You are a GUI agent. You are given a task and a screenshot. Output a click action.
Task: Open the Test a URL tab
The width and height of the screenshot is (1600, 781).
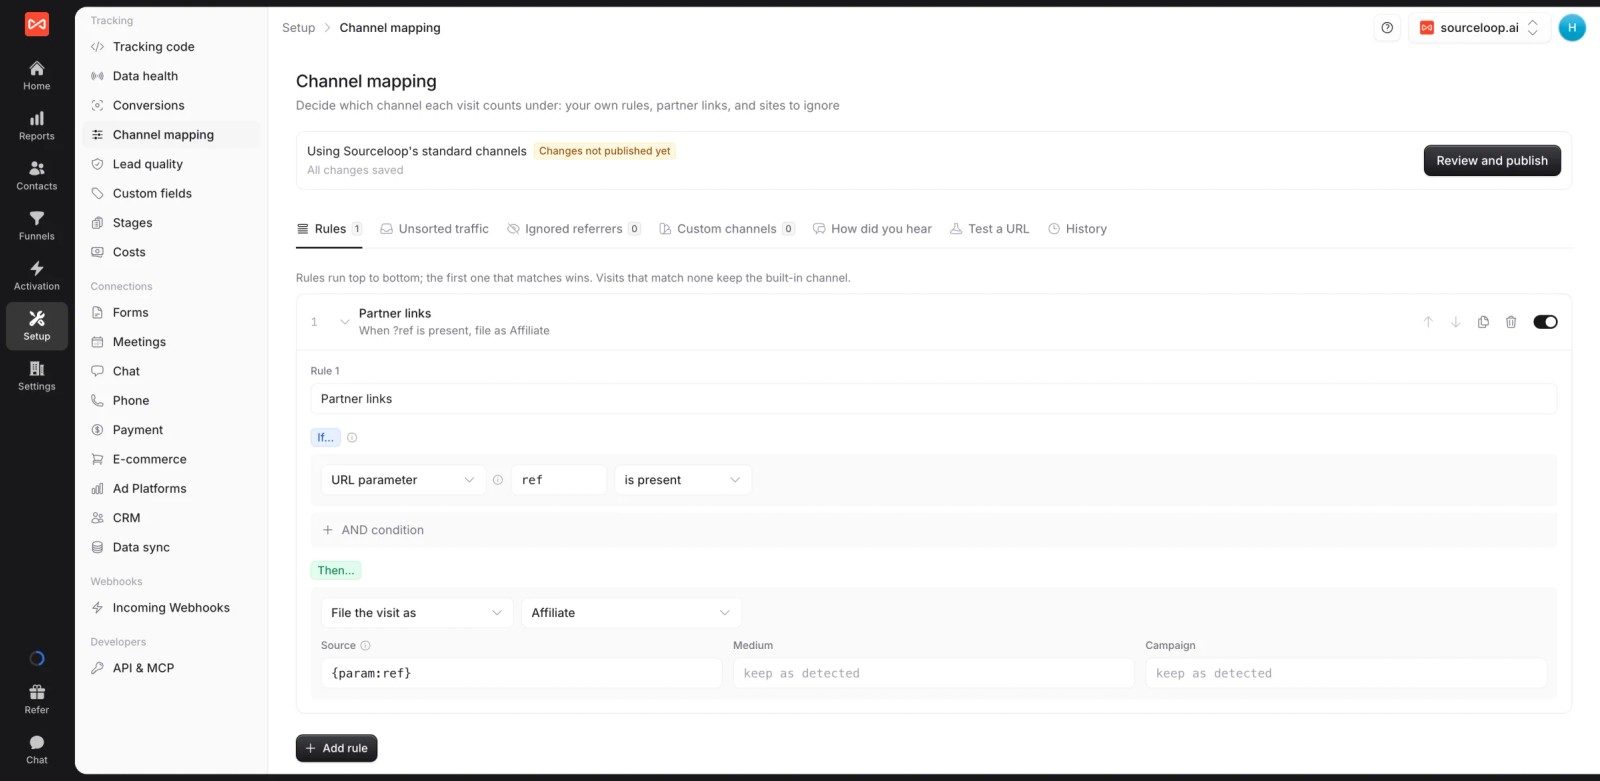point(989,229)
